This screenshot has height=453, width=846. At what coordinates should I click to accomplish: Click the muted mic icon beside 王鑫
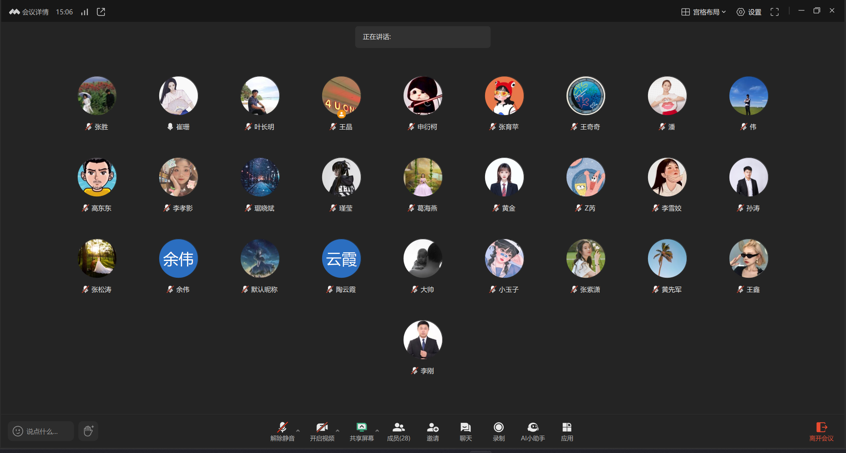tap(740, 290)
